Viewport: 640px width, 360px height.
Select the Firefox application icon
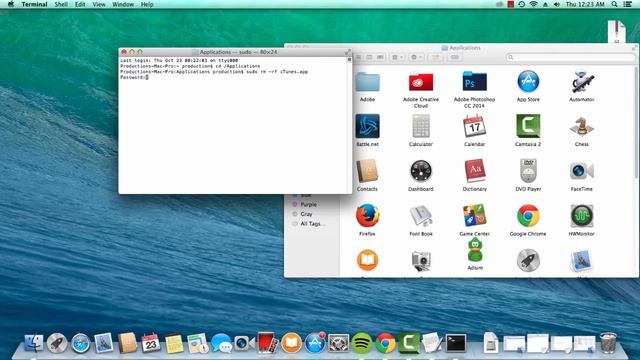click(x=367, y=216)
